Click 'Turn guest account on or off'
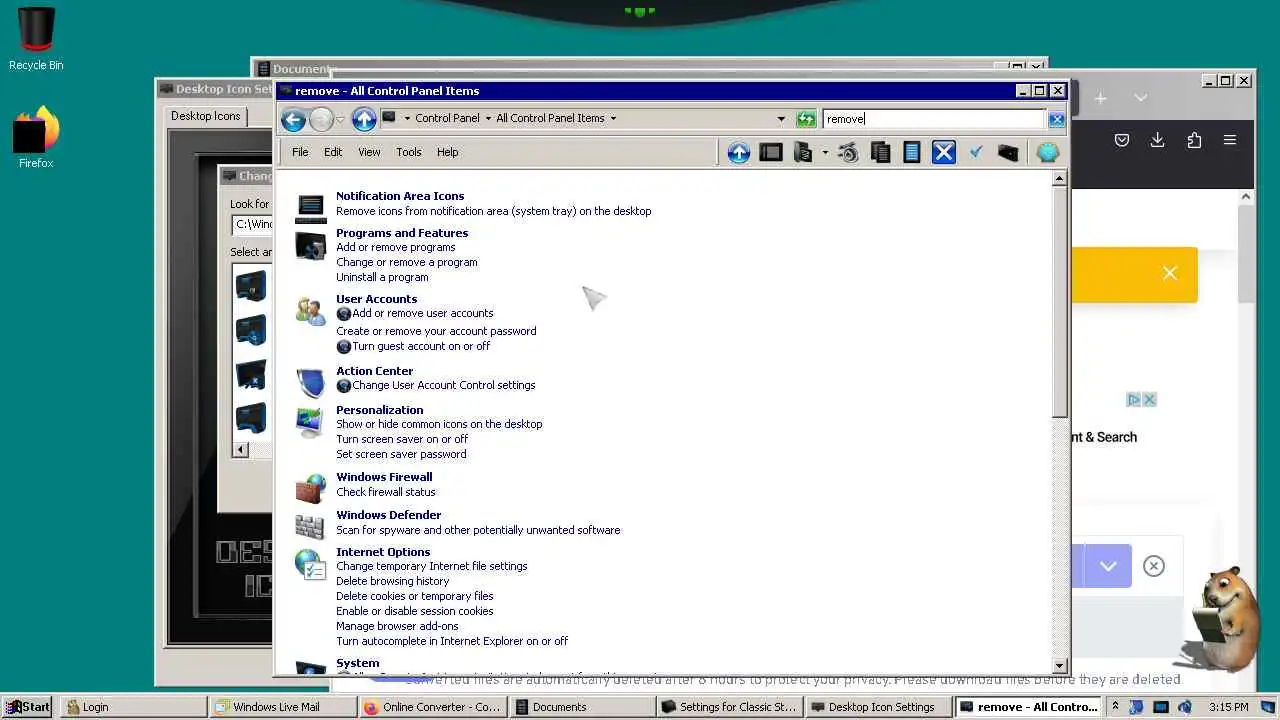This screenshot has width=1280, height=720. [421, 346]
